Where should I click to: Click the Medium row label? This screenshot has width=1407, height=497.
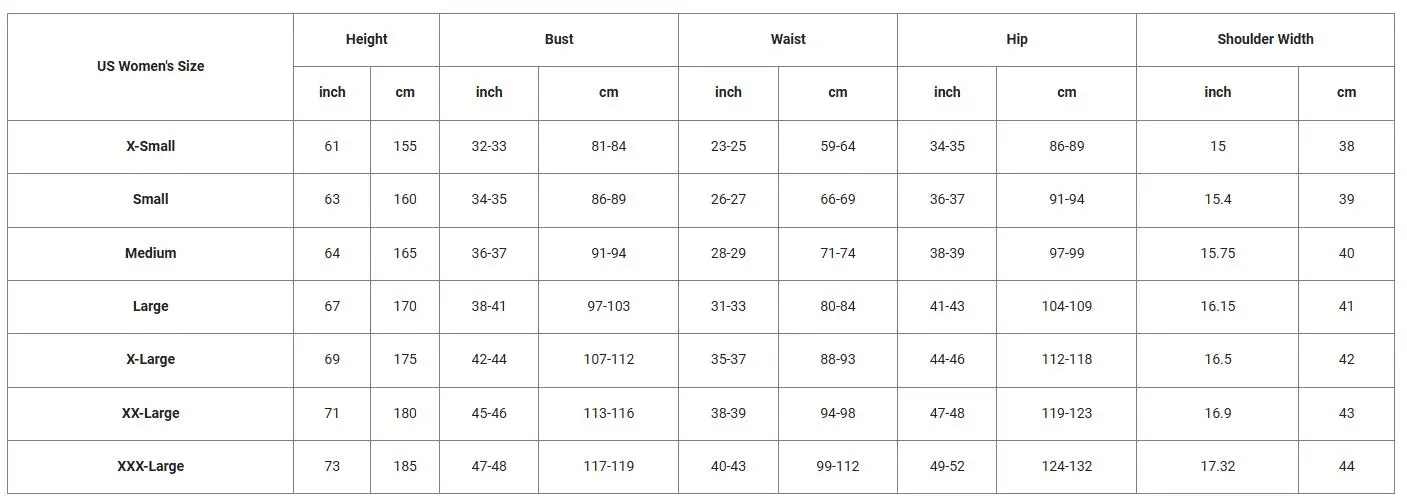(151, 253)
